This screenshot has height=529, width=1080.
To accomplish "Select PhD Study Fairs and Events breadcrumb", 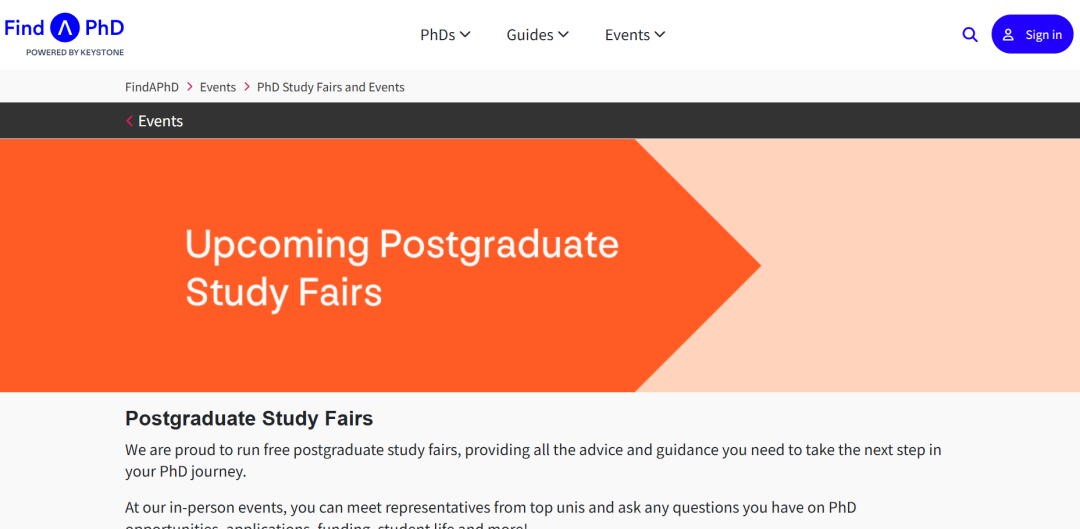I will 331,87.
